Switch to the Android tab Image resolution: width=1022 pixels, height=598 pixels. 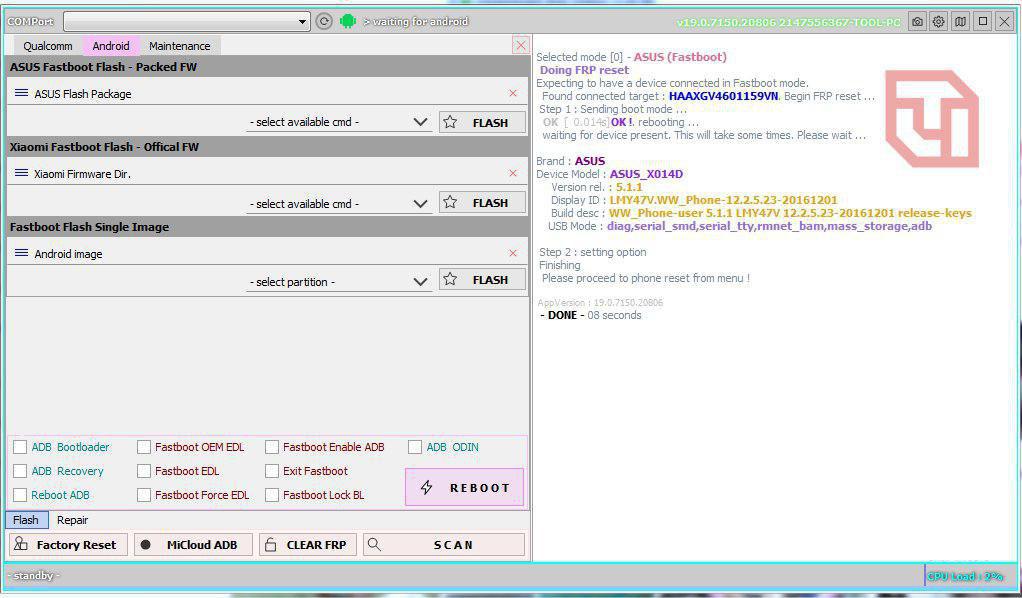click(111, 46)
